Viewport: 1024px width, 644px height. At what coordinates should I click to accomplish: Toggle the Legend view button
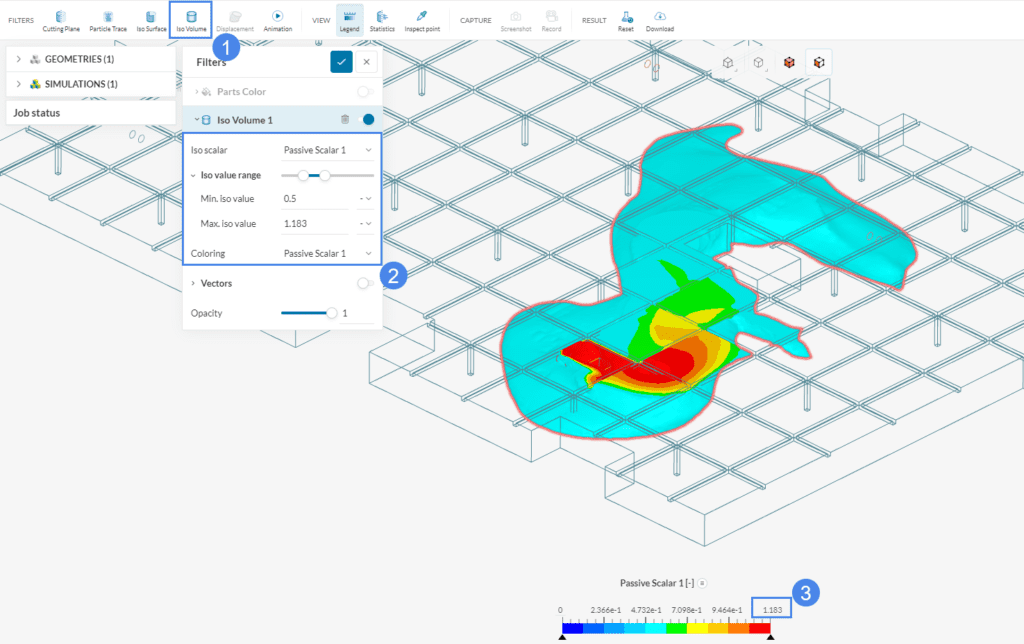tap(349, 17)
